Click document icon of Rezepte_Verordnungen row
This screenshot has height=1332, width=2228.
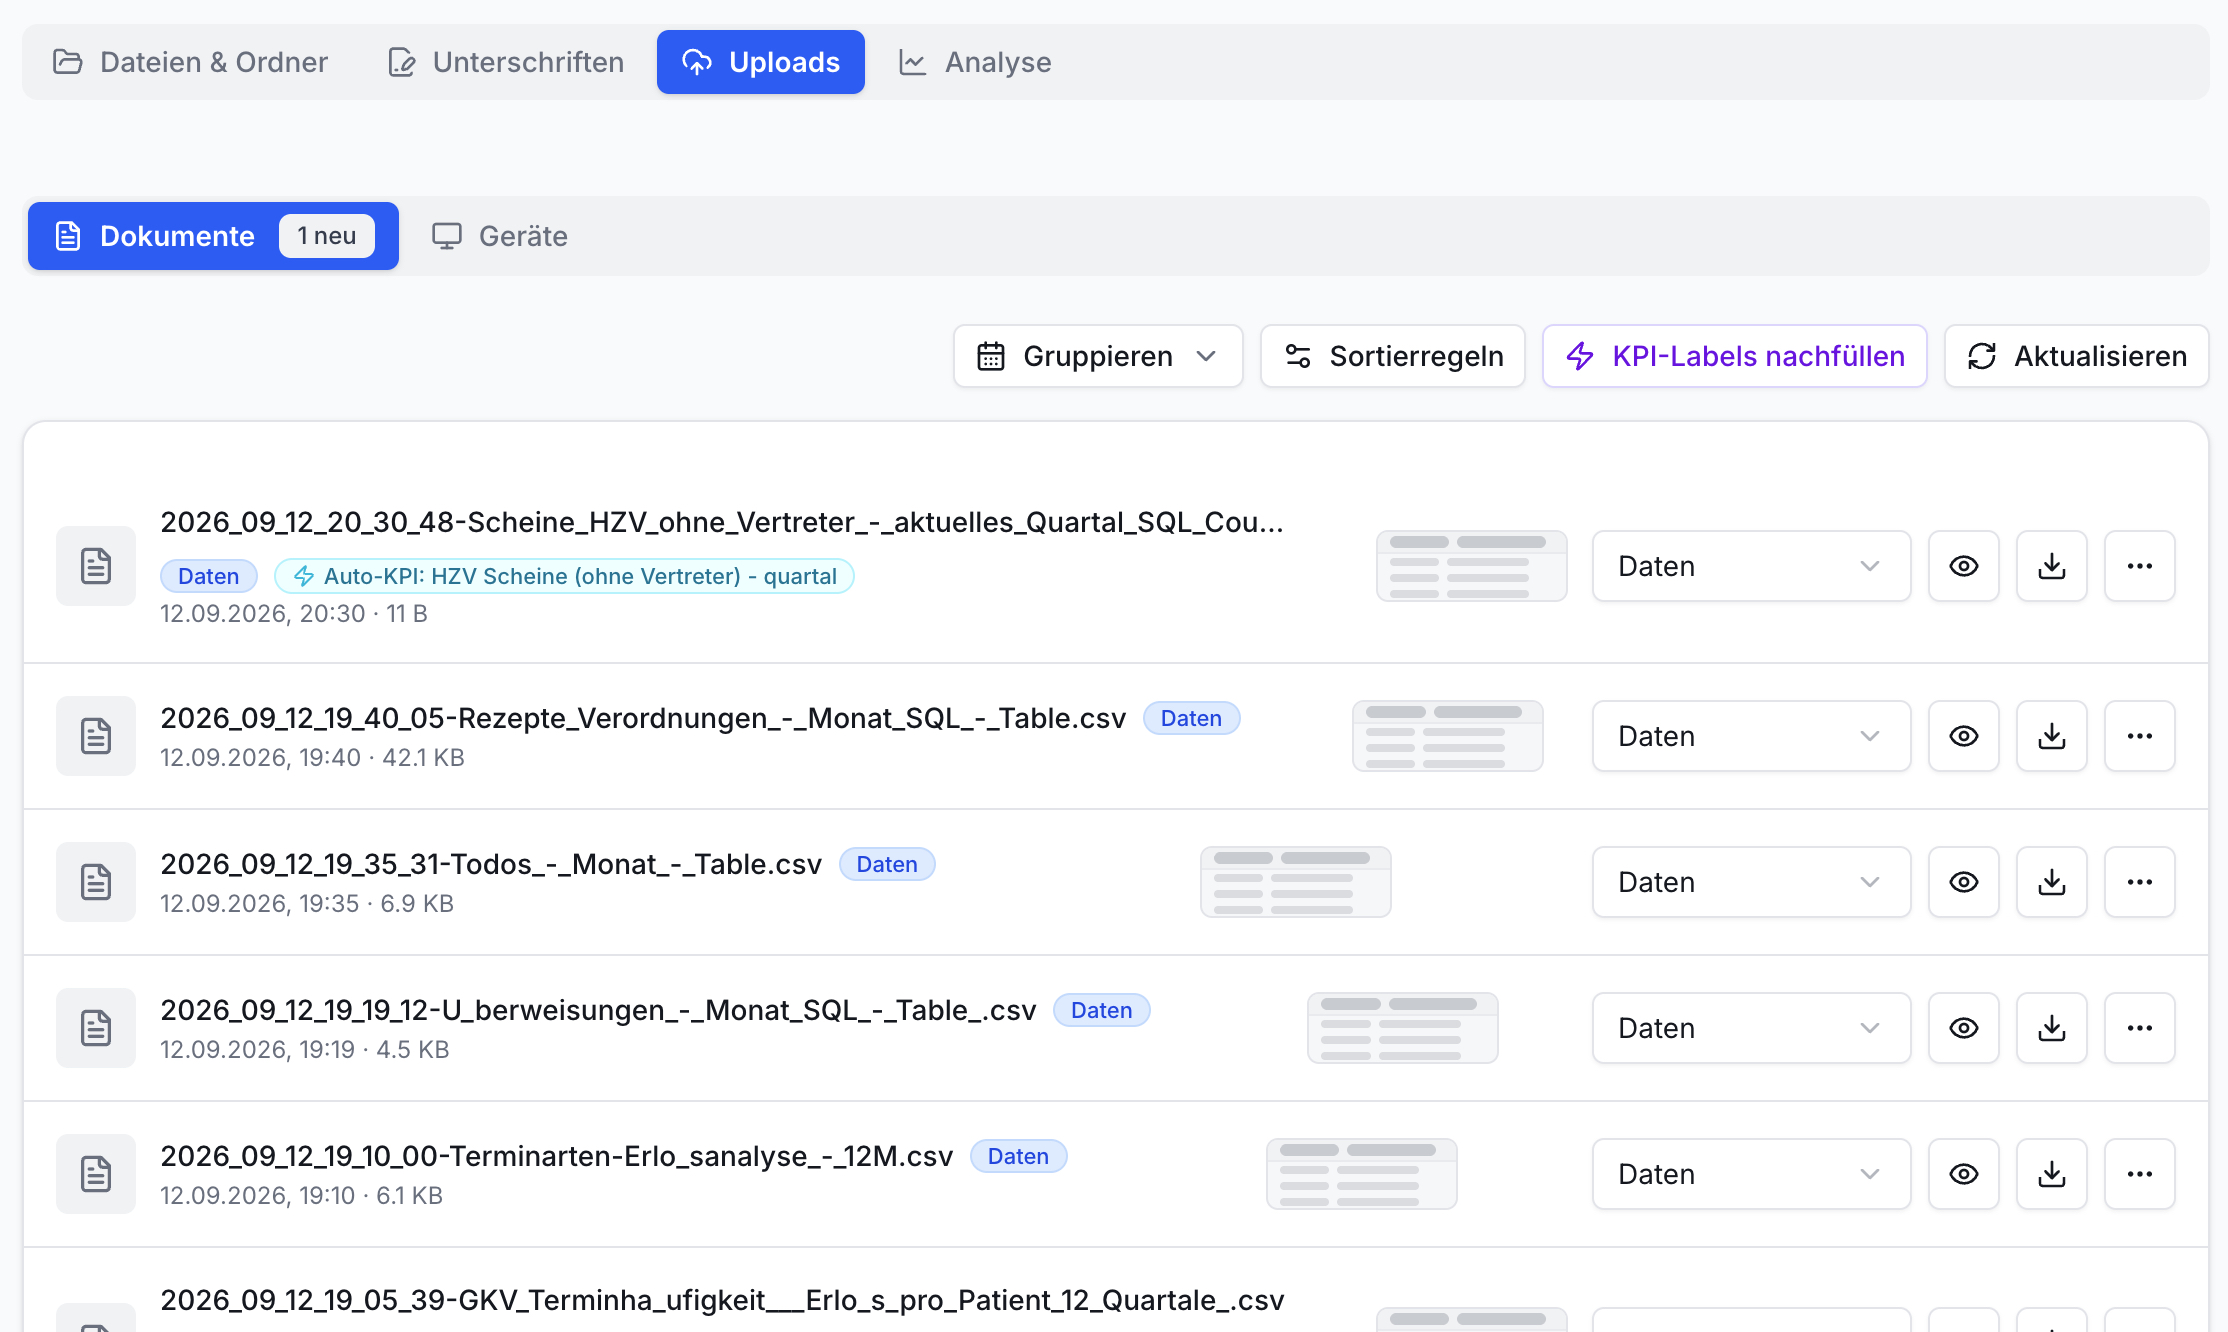coord(96,736)
